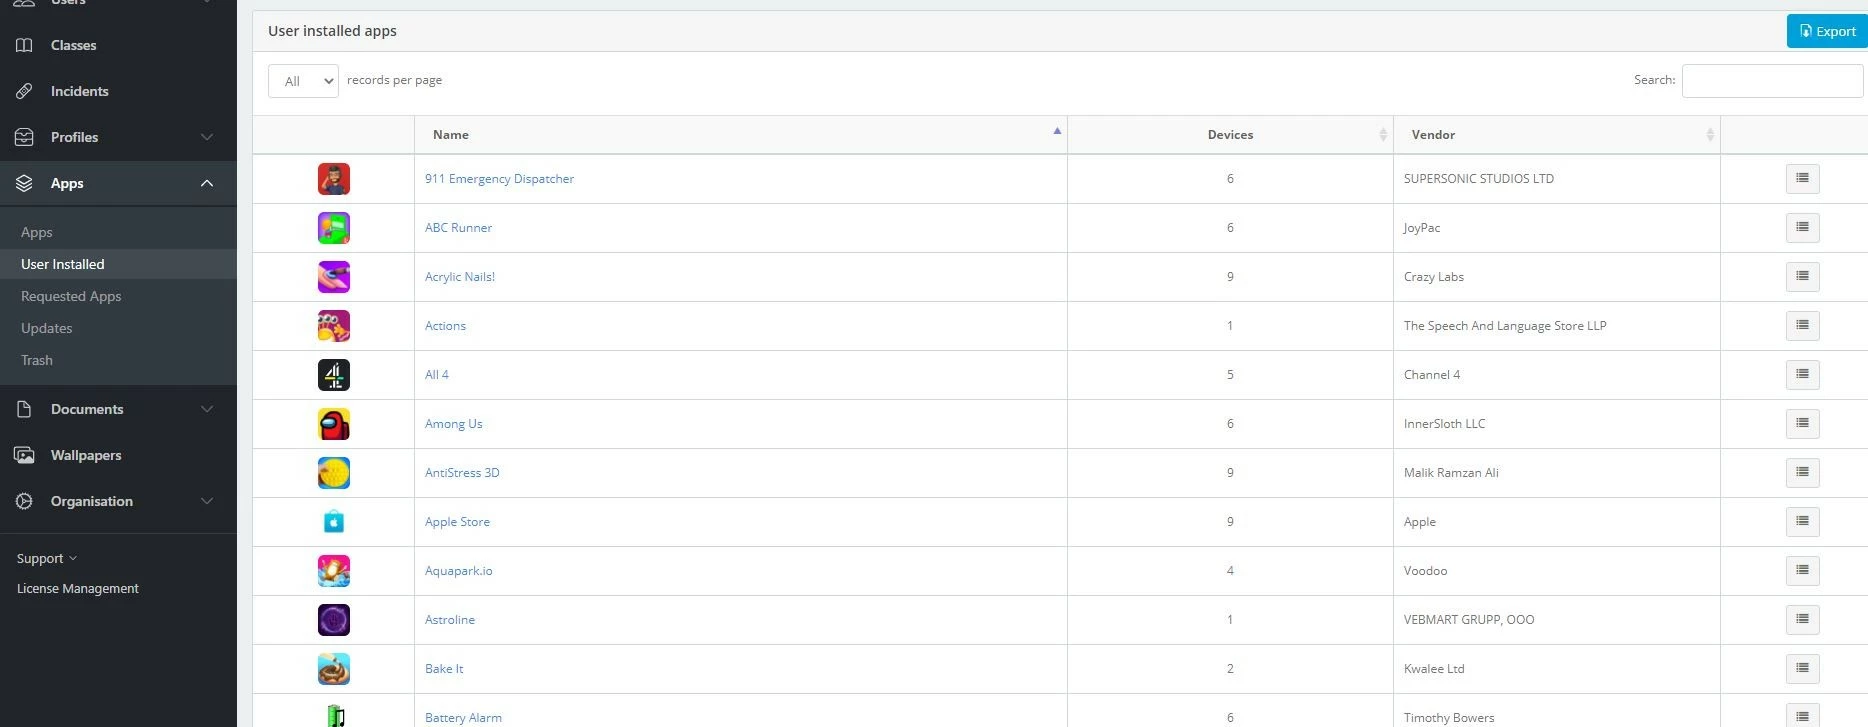Open device list button for Aquapark.io
The width and height of the screenshot is (1868, 727).
pos(1802,571)
